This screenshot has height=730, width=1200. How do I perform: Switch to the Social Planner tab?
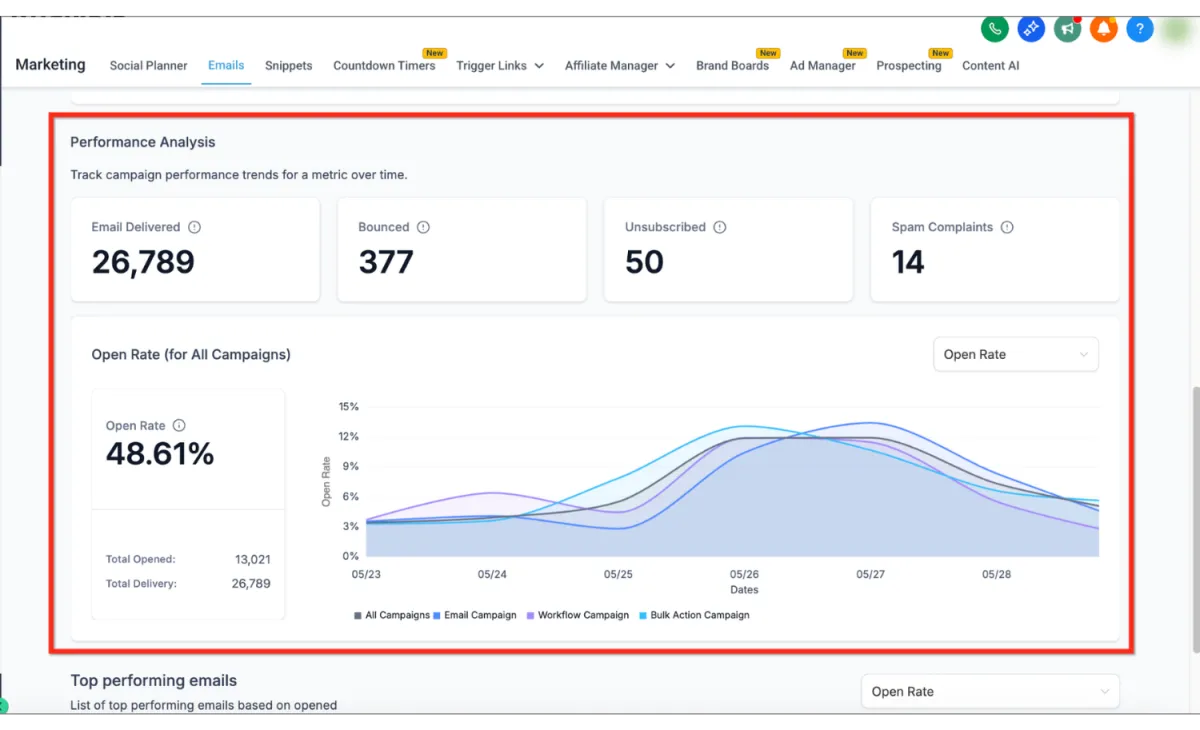coord(148,66)
